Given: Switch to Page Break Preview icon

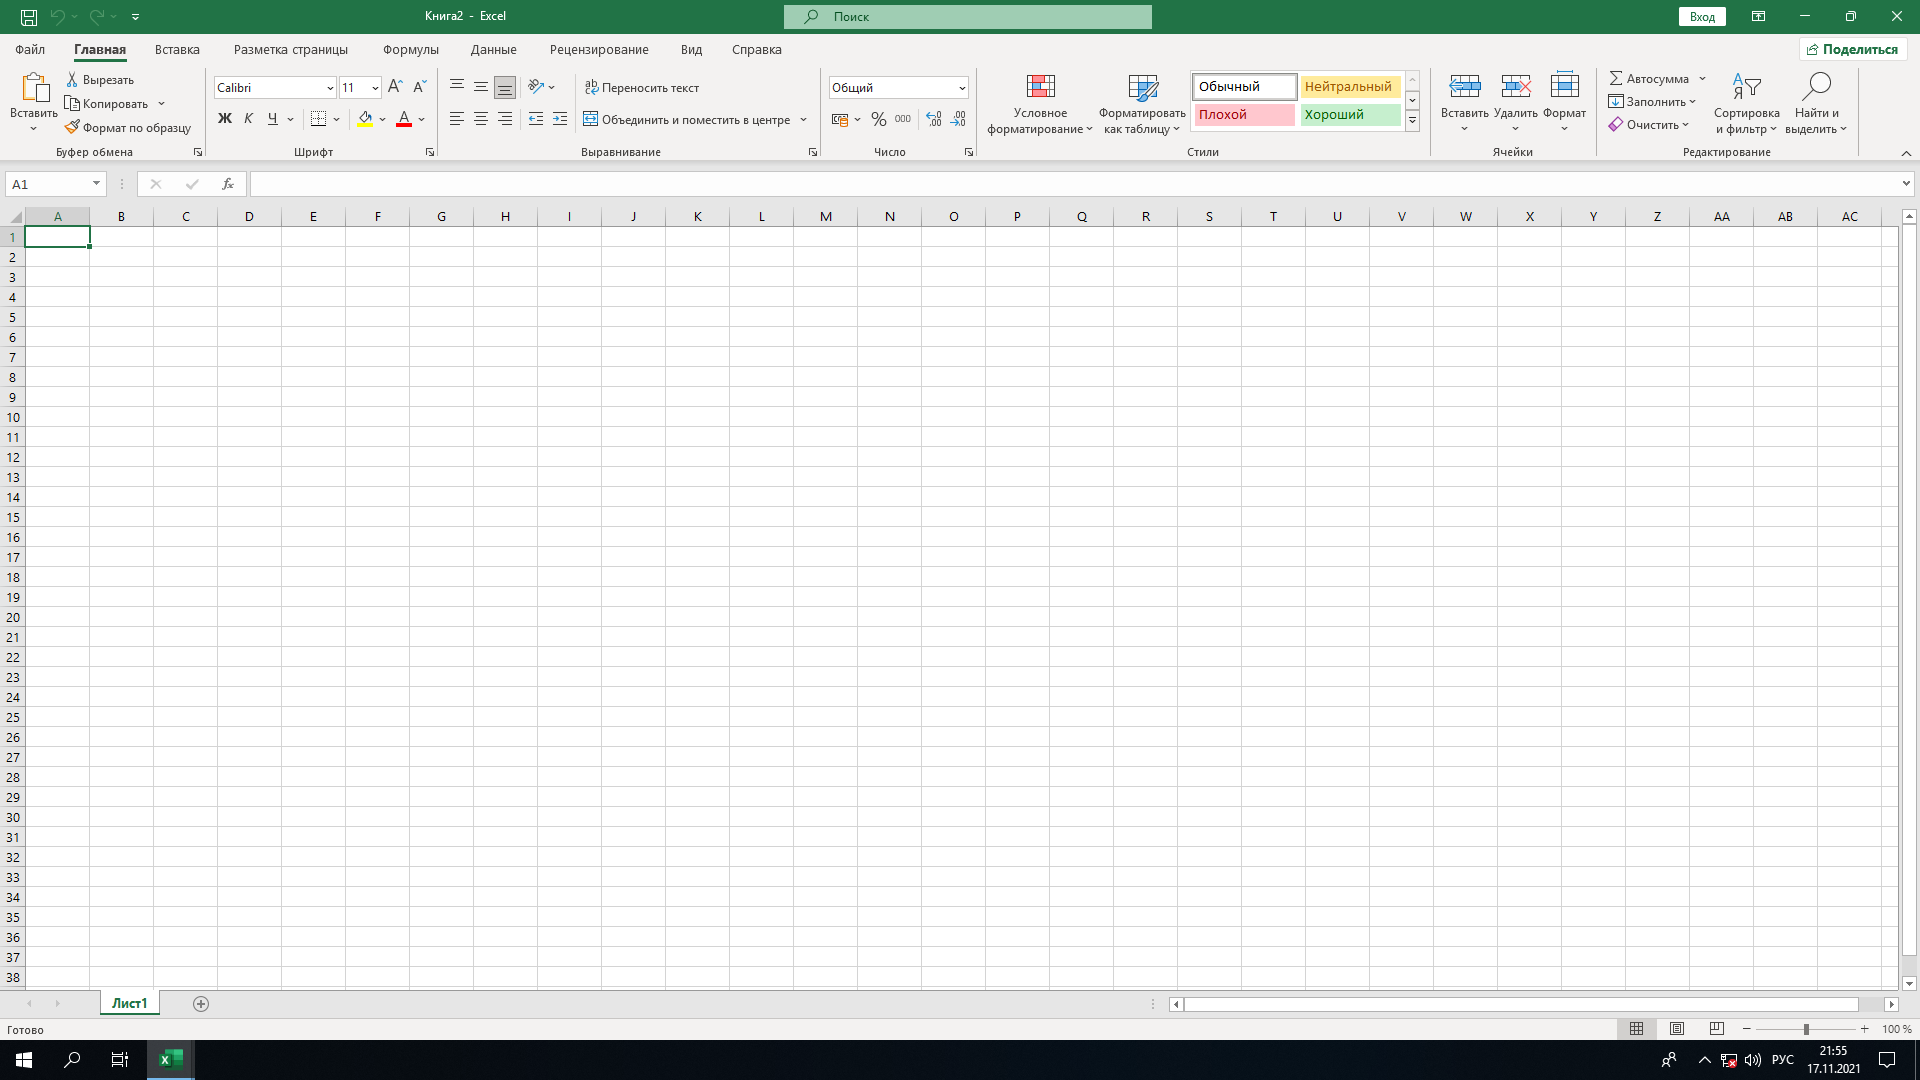Looking at the screenshot, I should click(1717, 1029).
